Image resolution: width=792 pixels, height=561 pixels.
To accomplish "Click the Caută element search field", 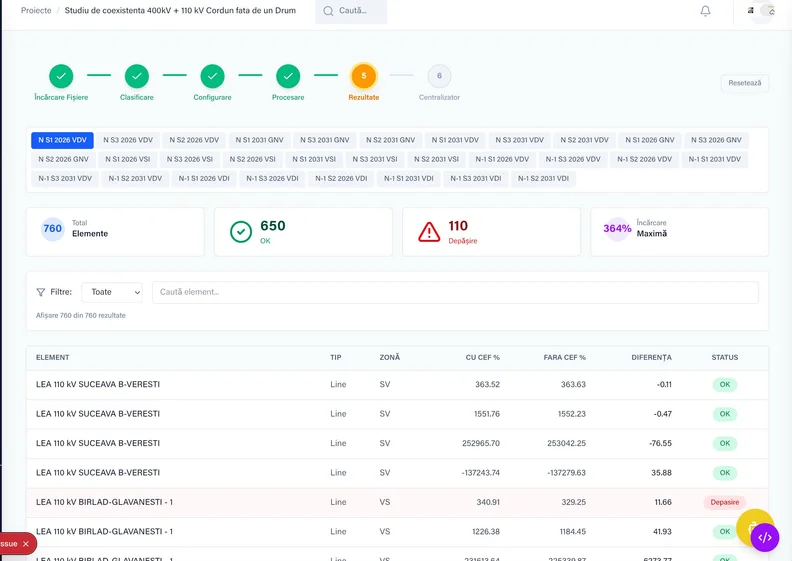I will [455, 292].
